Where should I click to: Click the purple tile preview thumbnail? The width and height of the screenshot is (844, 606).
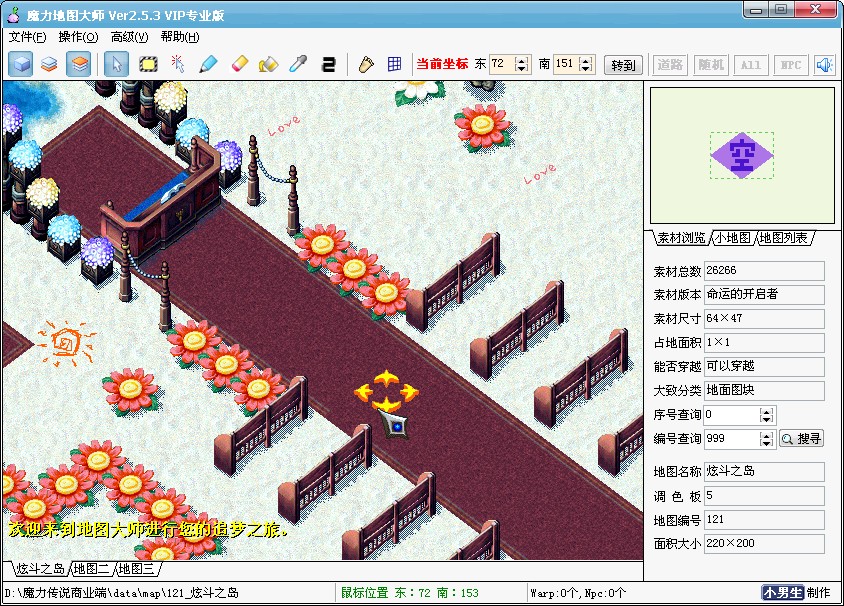pos(741,155)
